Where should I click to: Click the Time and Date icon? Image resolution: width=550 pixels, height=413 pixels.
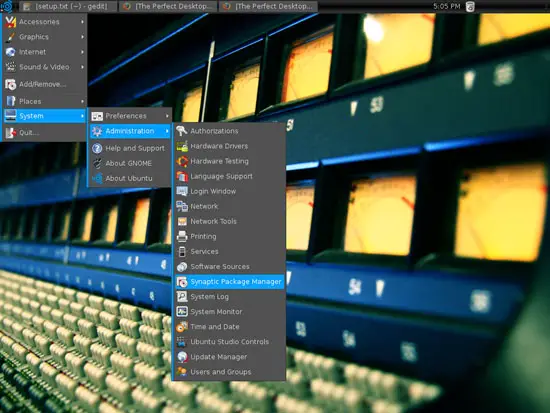[182, 327]
